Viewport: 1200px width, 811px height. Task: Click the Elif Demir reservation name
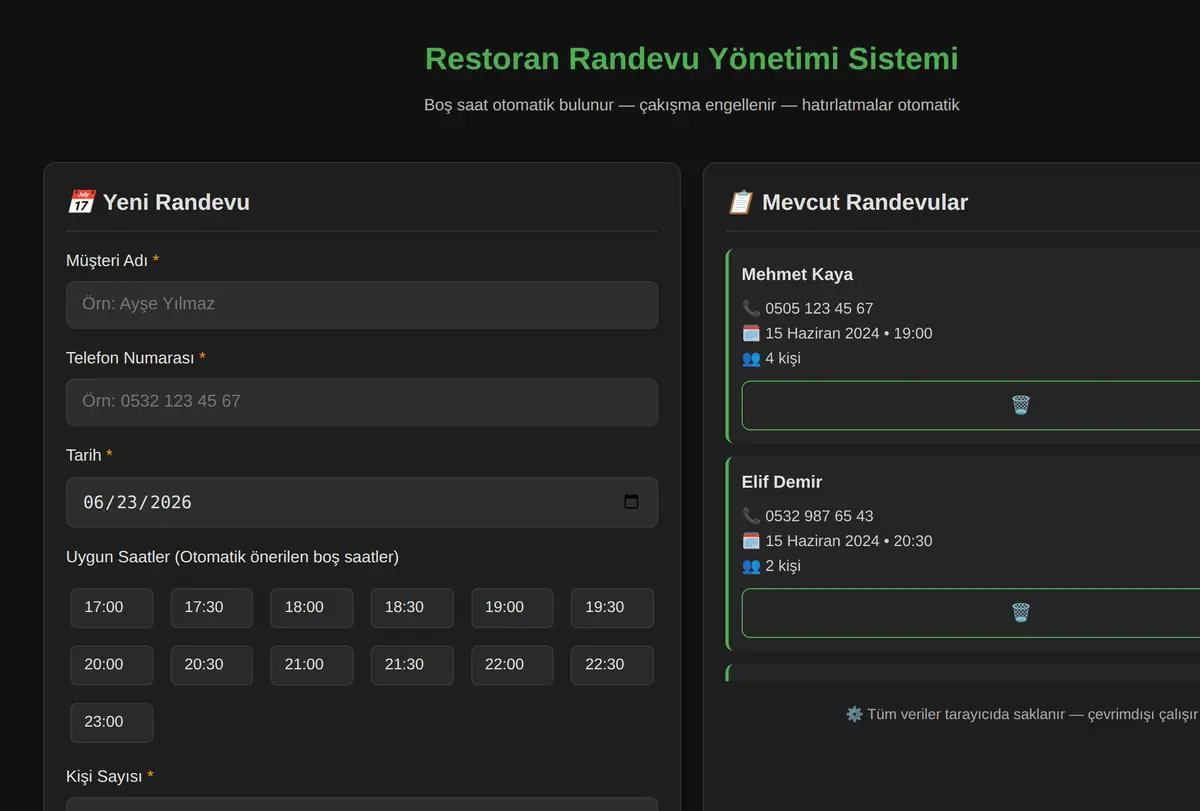click(x=782, y=482)
